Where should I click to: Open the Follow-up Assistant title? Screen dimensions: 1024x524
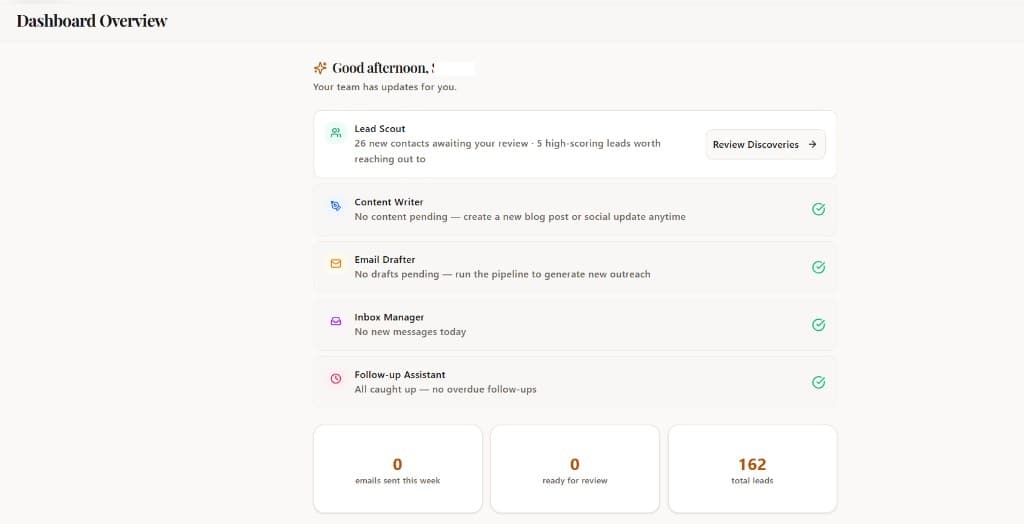coord(400,374)
